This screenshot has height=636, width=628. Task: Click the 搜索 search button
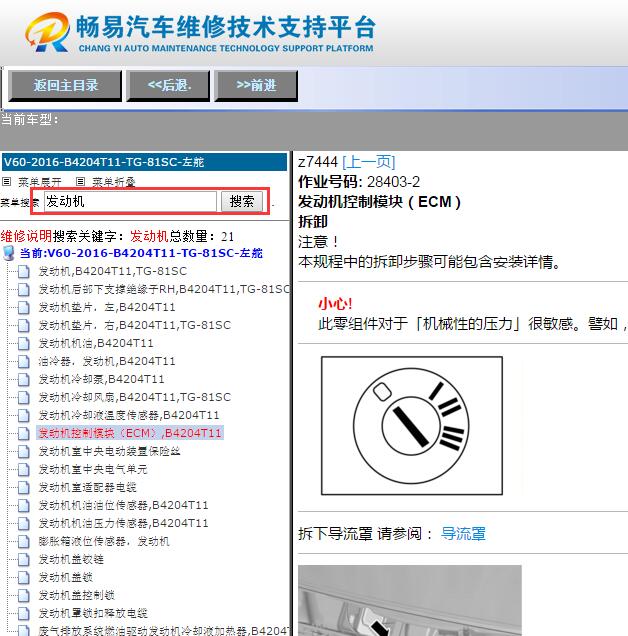[242, 201]
